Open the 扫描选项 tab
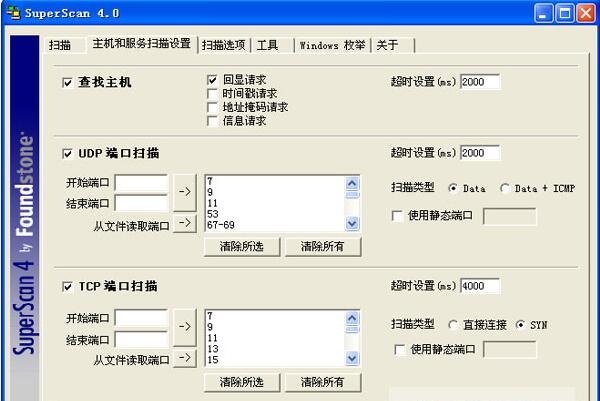600x401 pixels. pyautogui.click(x=223, y=45)
